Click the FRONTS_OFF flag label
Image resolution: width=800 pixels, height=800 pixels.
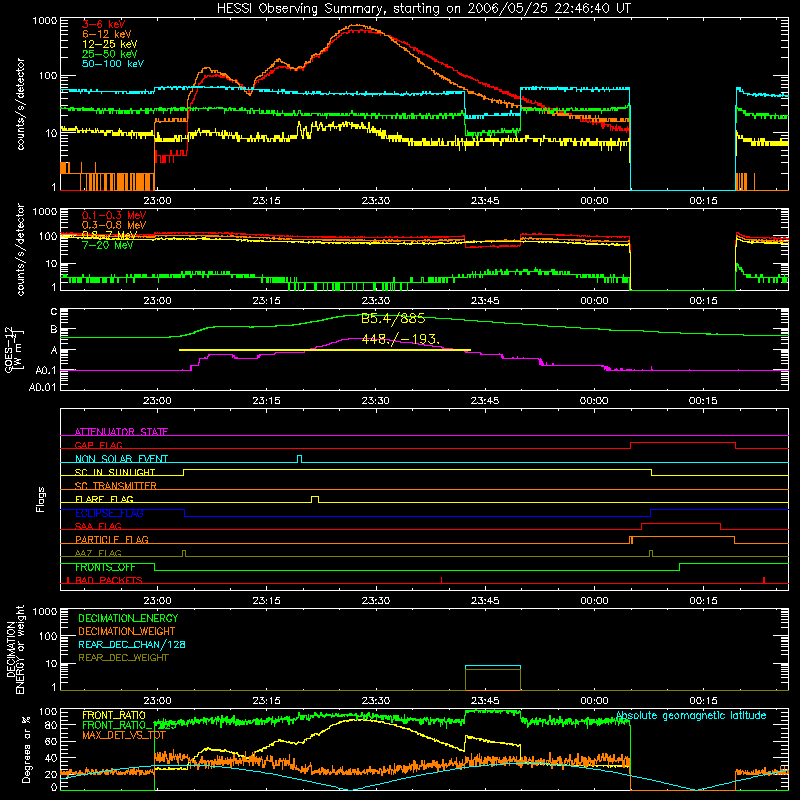tap(105, 567)
